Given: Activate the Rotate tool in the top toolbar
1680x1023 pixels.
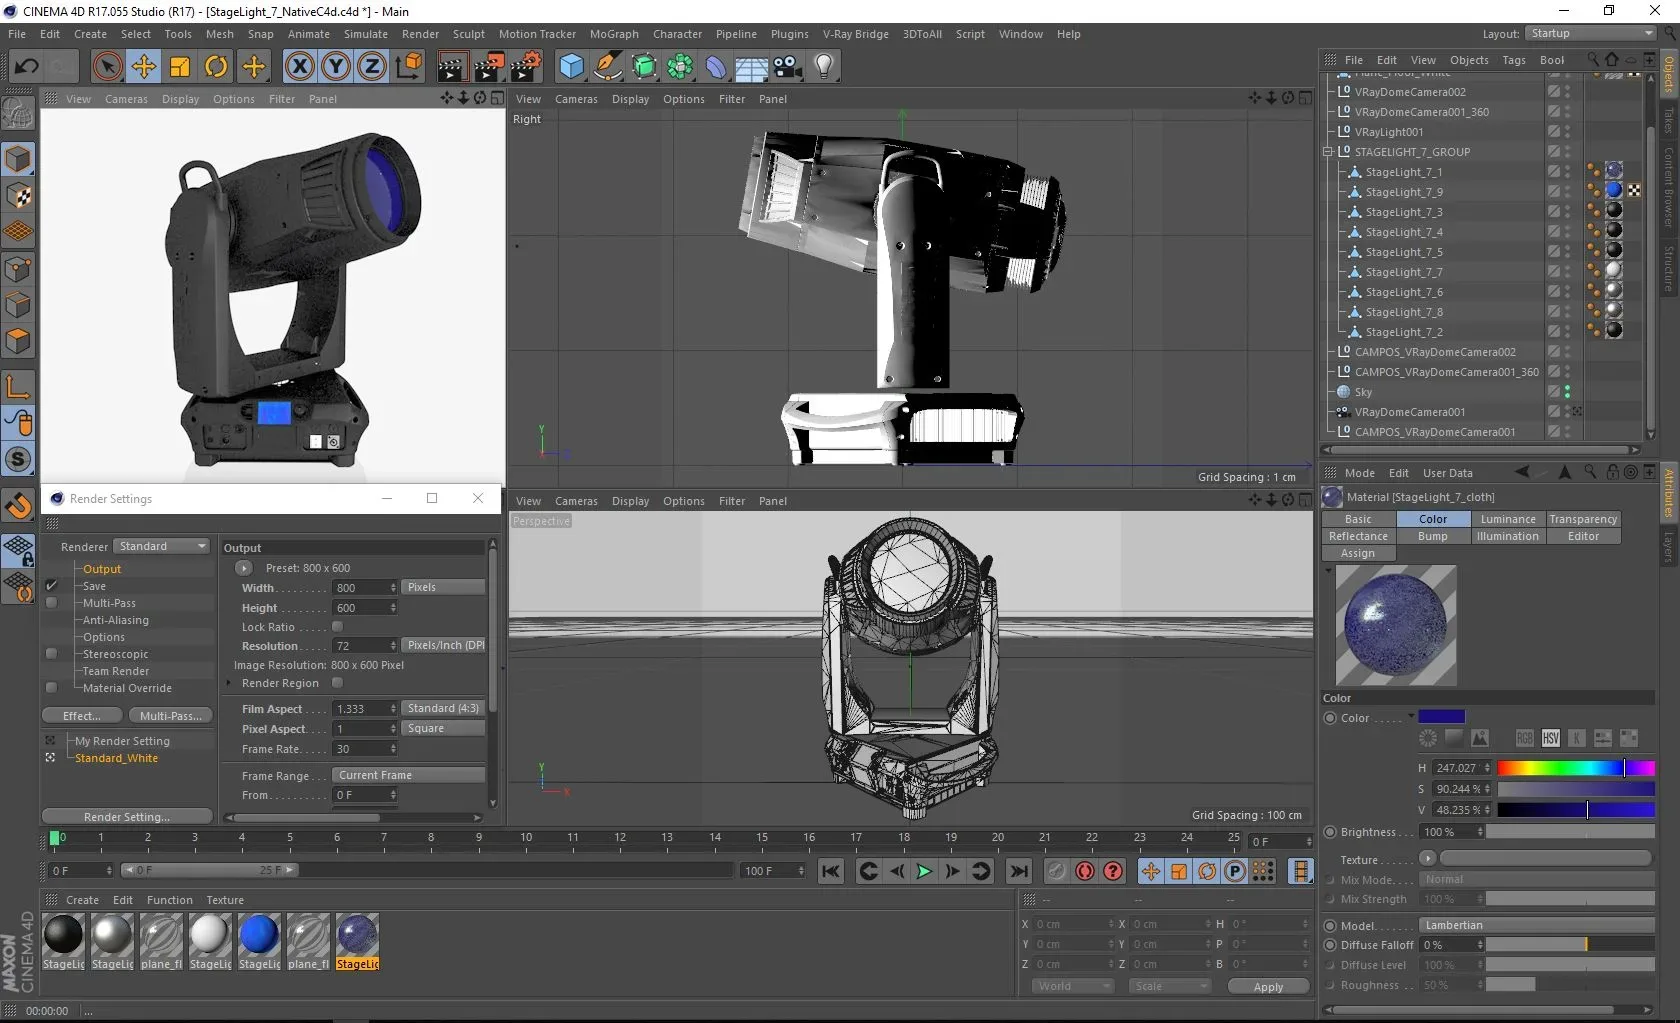Looking at the screenshot, I should click(216, 67).
